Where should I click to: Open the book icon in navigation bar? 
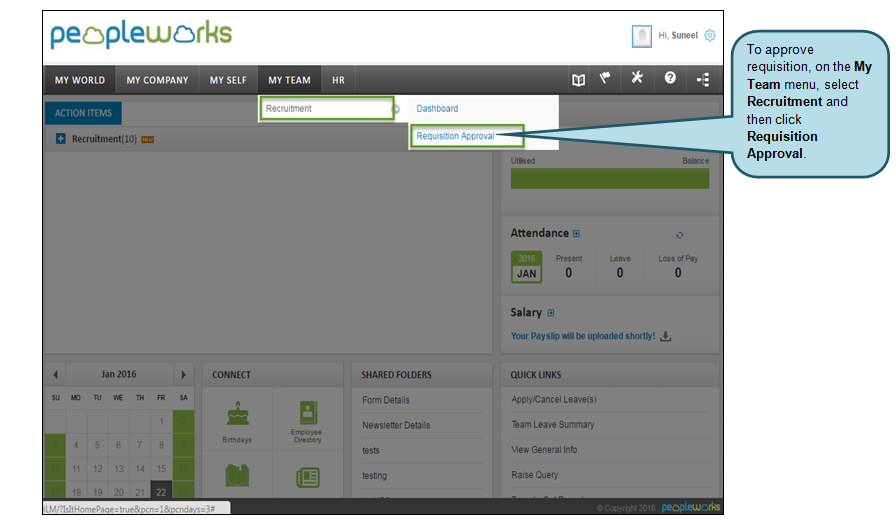578,80
